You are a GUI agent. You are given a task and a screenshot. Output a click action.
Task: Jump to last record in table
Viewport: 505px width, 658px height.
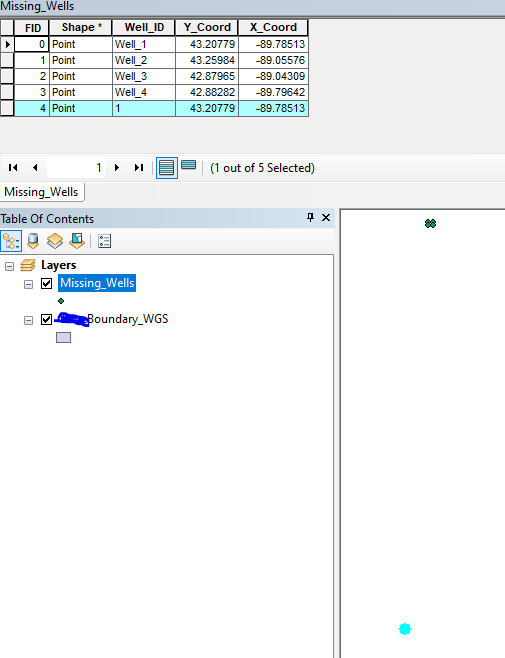[139, 167]
